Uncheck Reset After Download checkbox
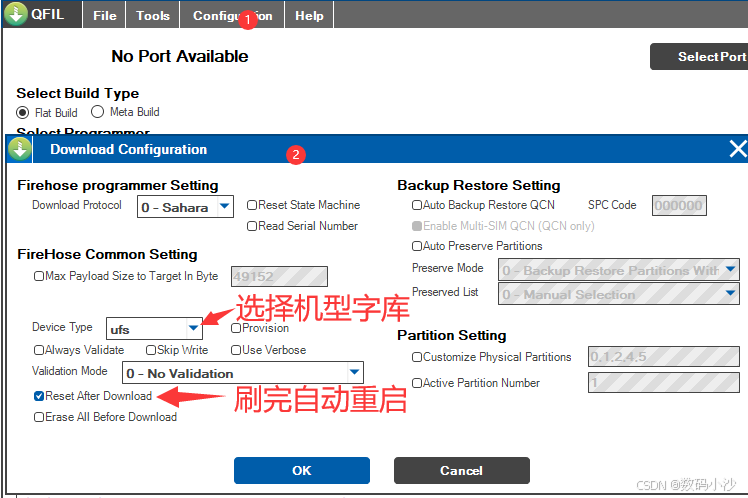Screen dimensions: 748x498 point(39,396)
